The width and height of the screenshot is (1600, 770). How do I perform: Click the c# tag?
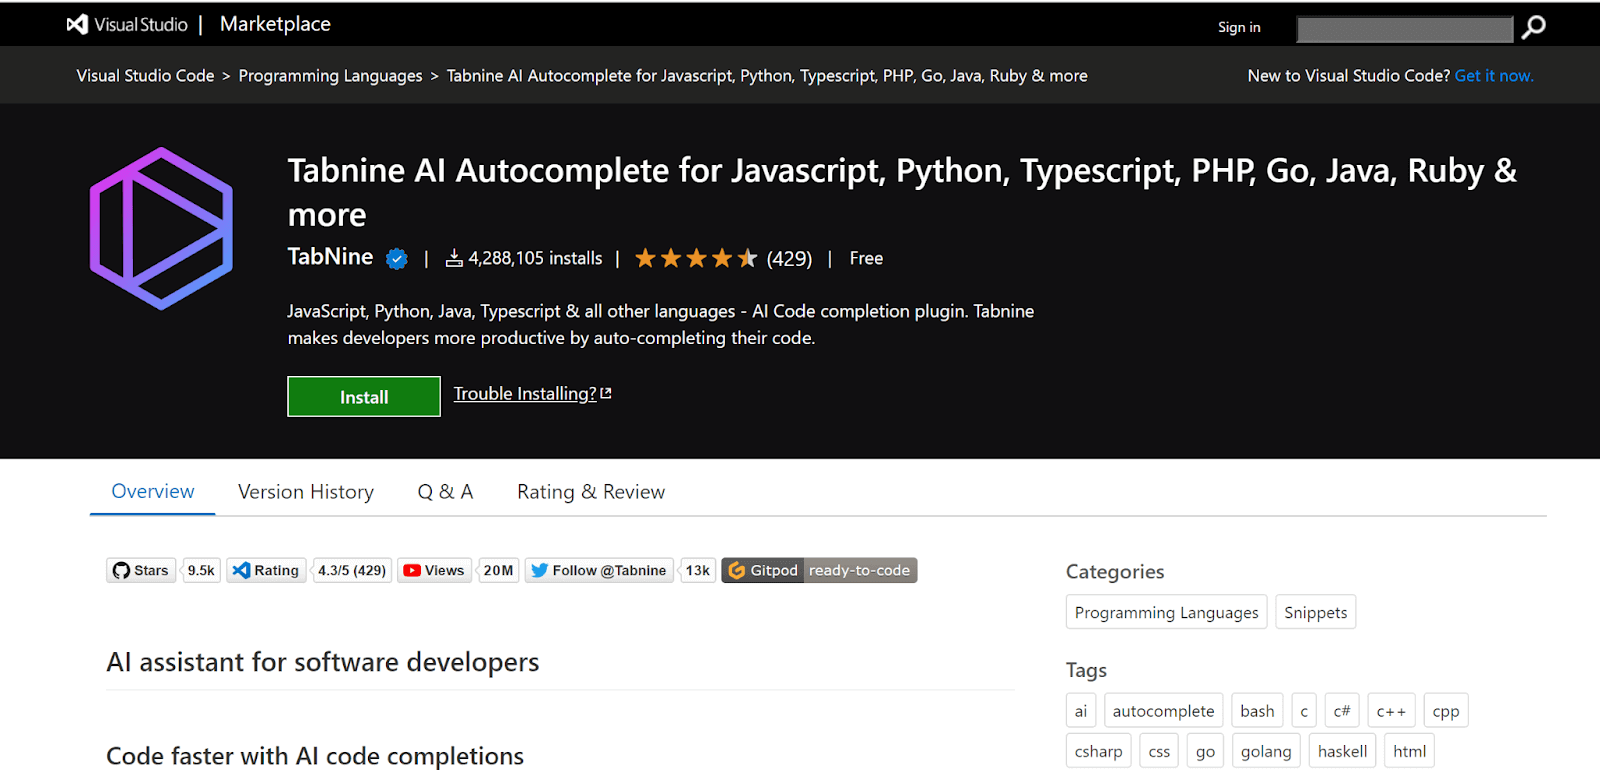click(x=1342, y=710)
